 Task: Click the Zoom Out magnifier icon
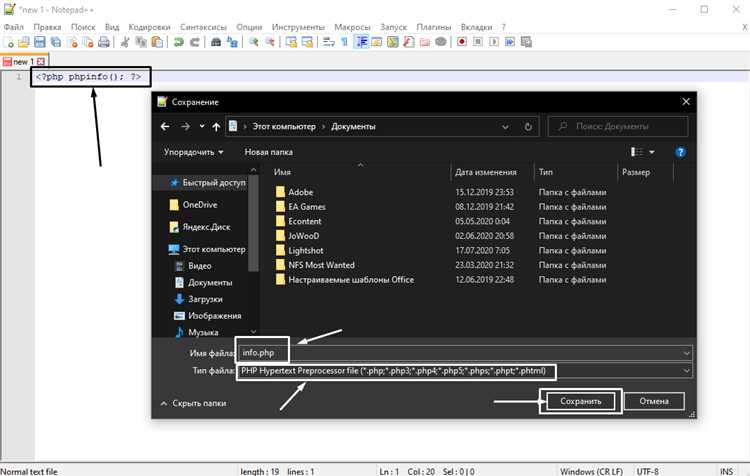click(270, 42)
